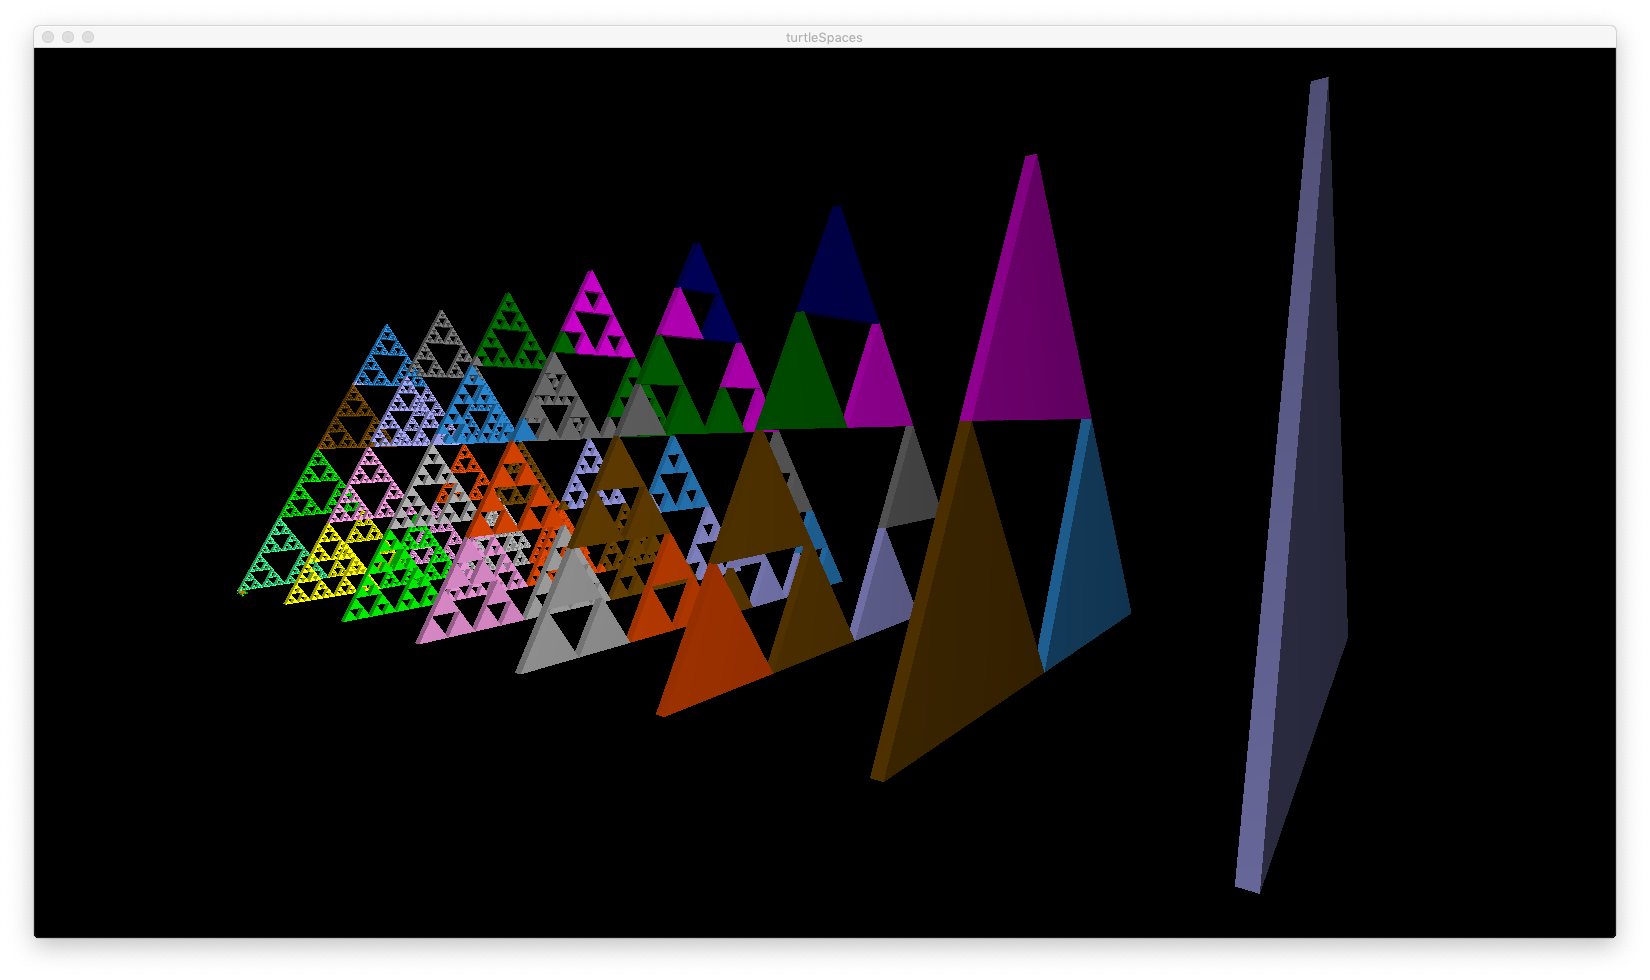
Task: Click the gray close button in title bar
Action: pyautogui.click(x=48, y=37)
